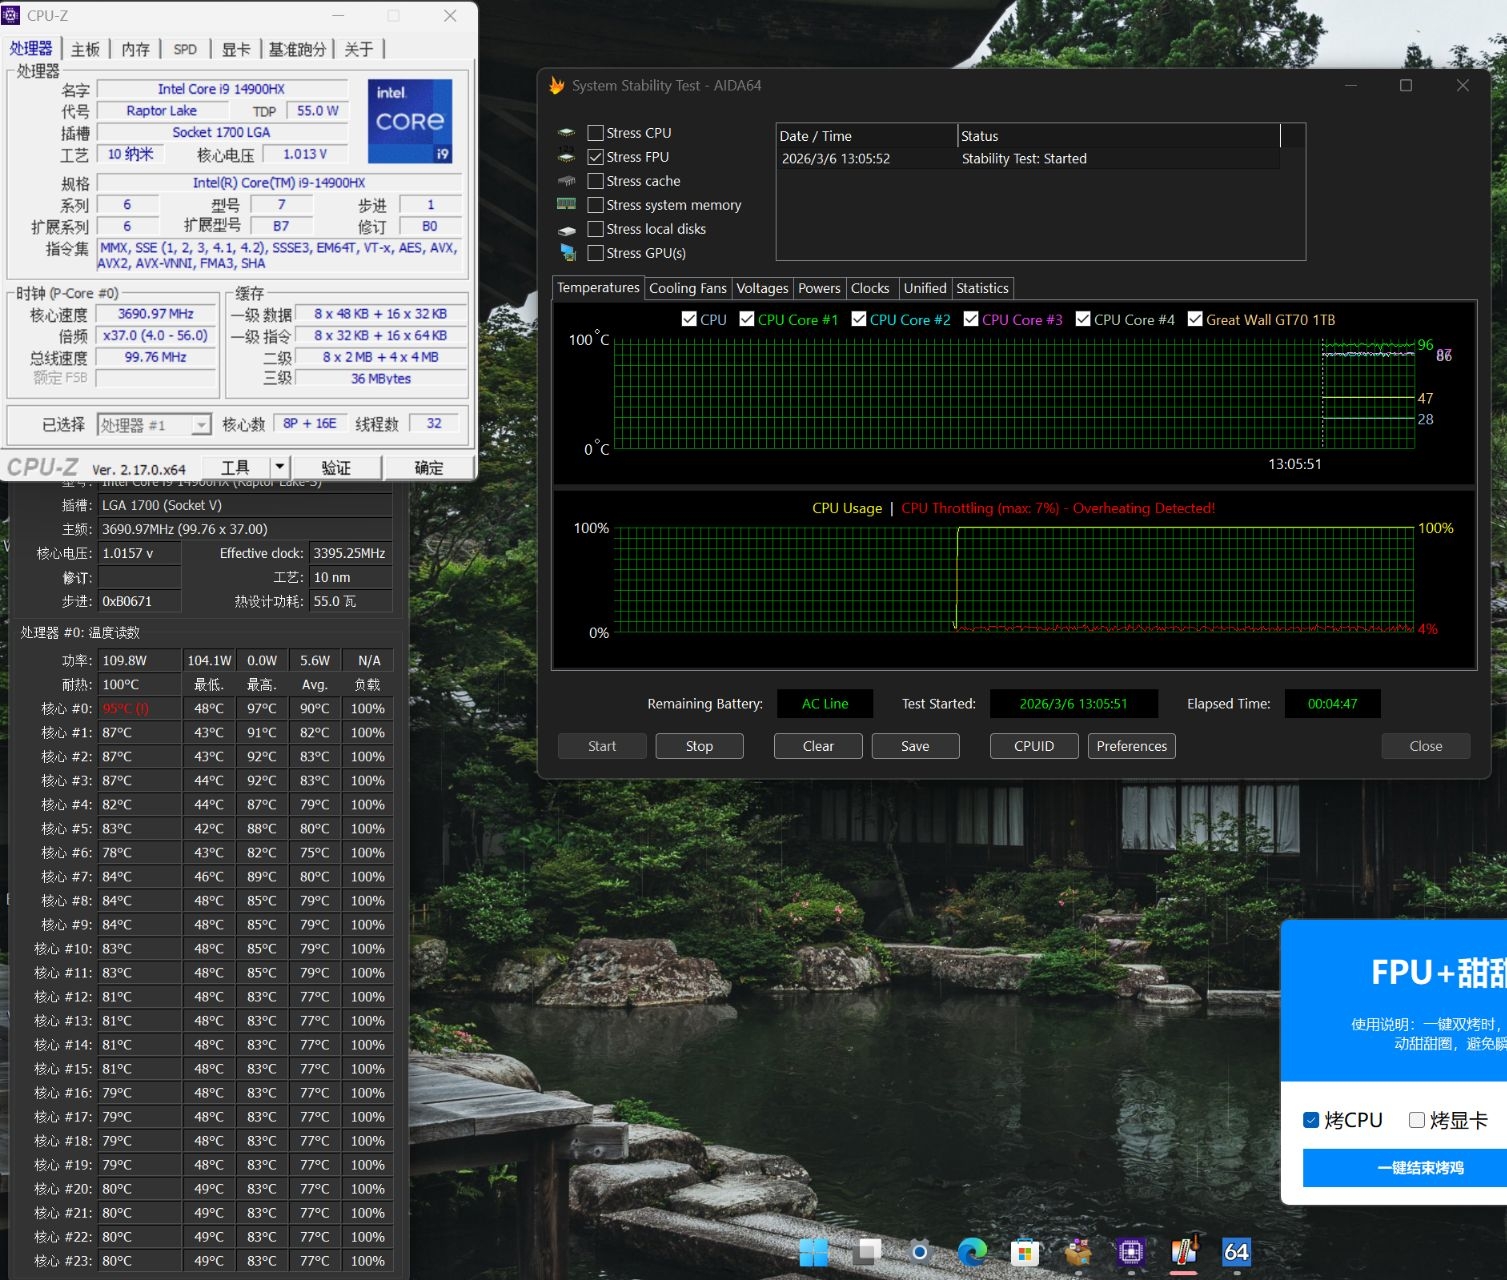The width and height of the screenshot is (1507, 1280).
Task: Enable the Stress CPU checkbox
Action: [596, 133]
